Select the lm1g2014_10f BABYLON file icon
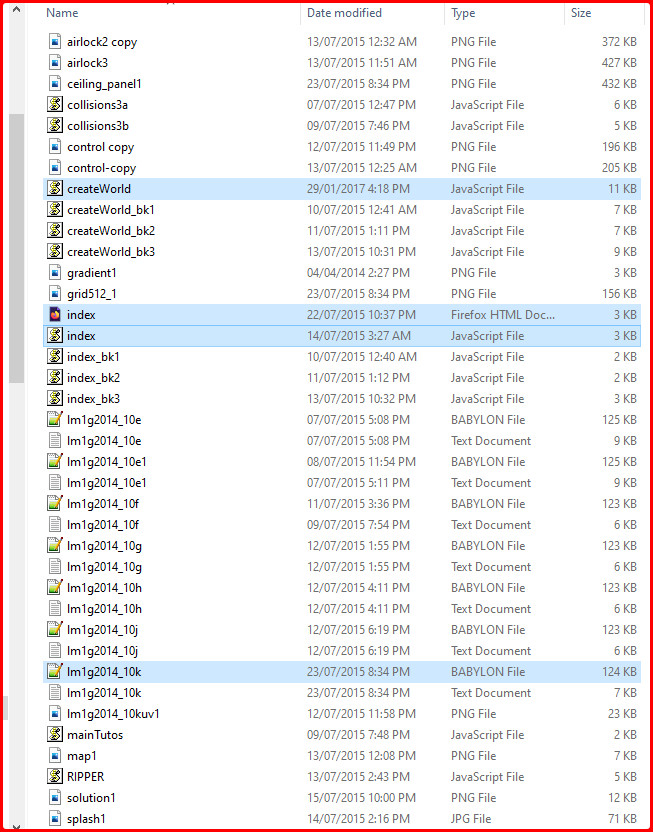 point(55,504)
